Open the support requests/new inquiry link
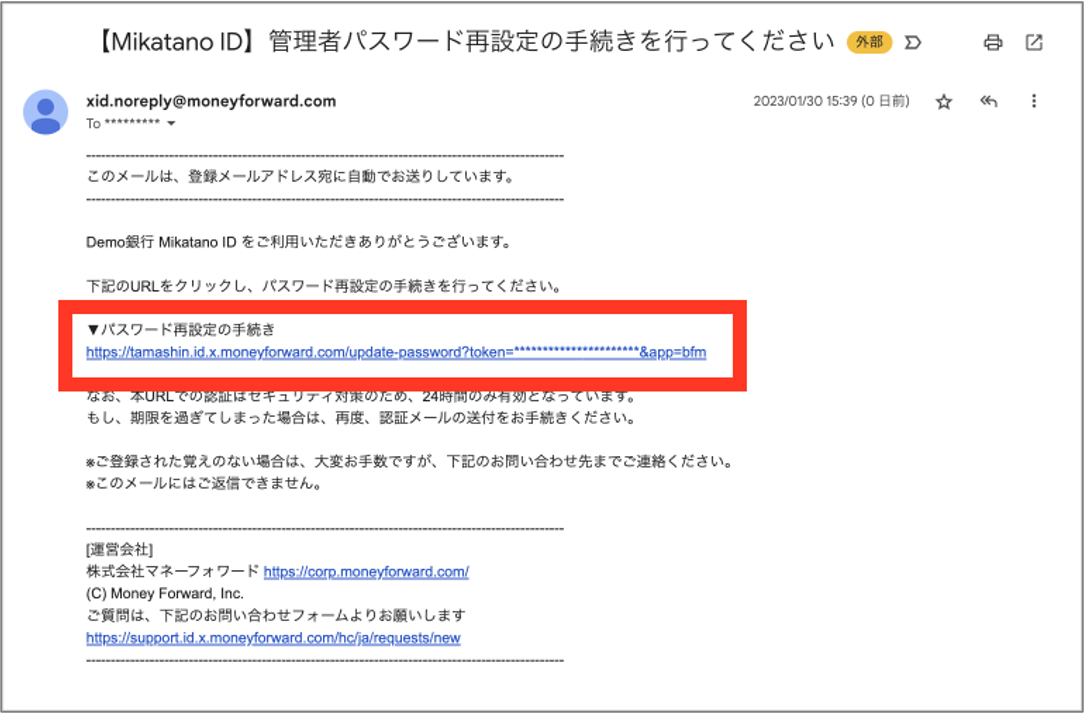The height and width of the screenshot is (714, 1084). point(273,638)
